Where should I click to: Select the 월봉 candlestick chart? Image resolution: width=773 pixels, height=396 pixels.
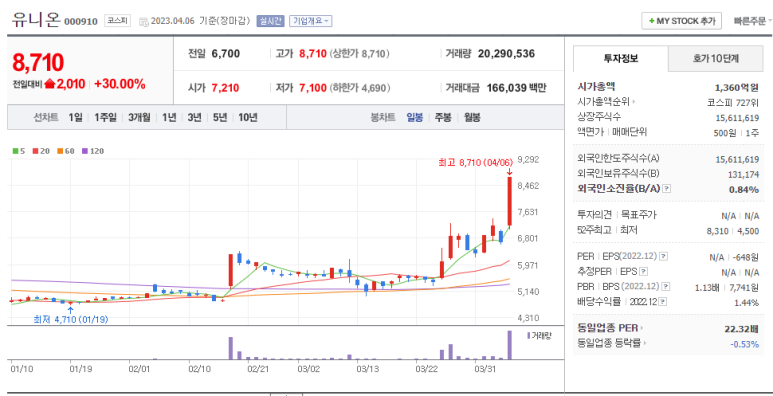(x=472, y=117)
